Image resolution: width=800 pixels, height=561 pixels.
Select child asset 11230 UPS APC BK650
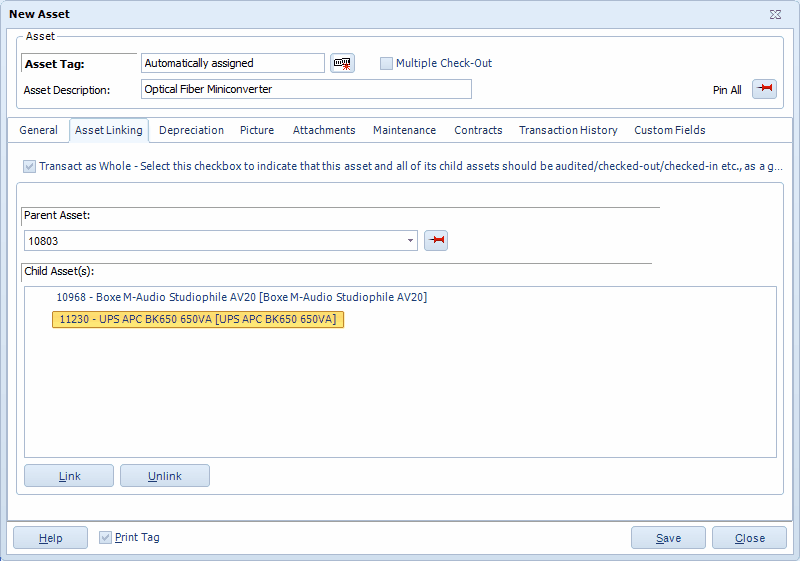tap(198, 319)
